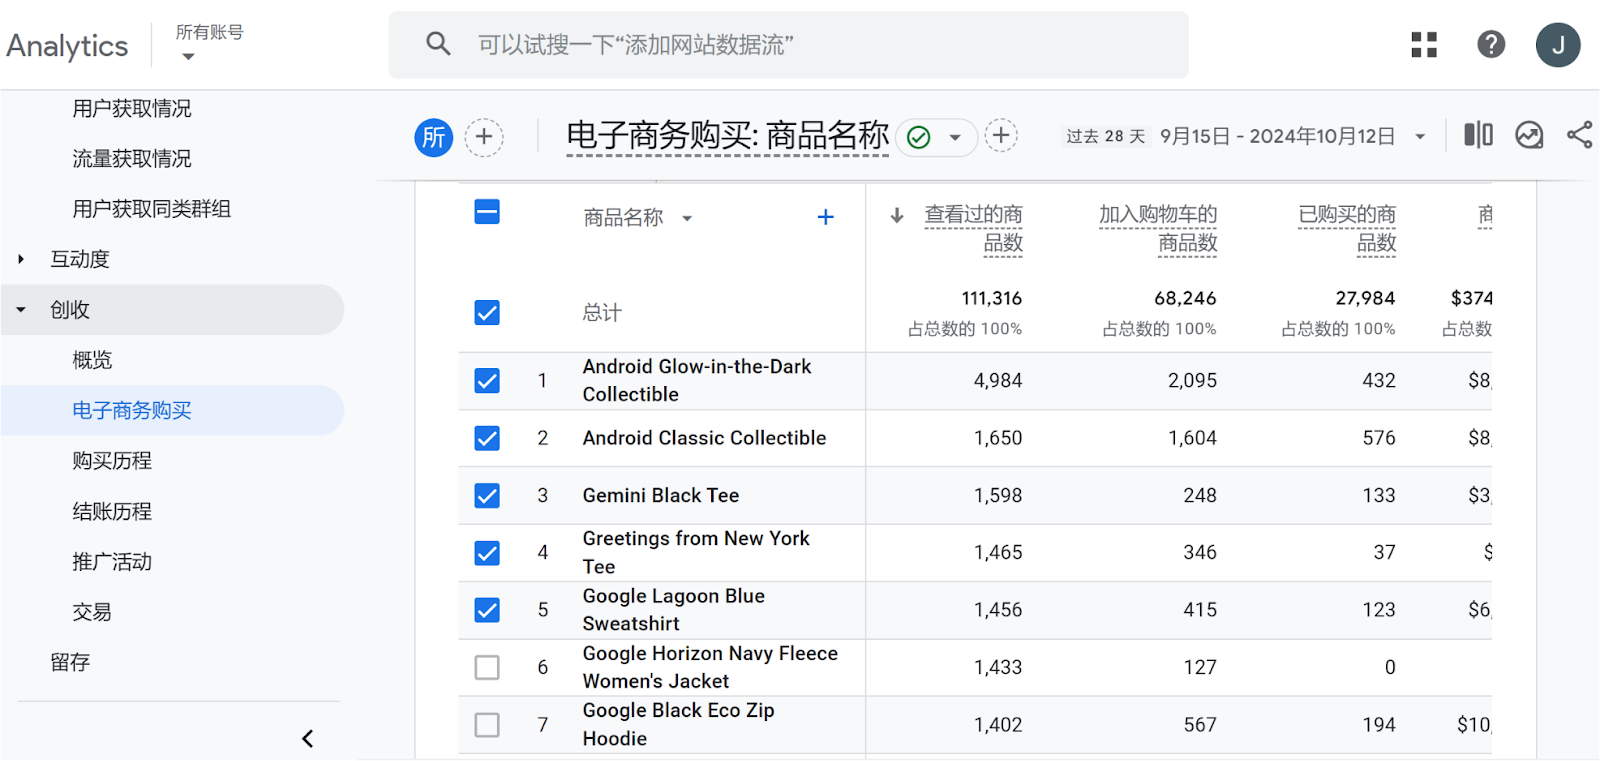The width and height of the screenshot is (1600, 761).
Task: Open 用户获取情况 report
Action: pyautogui.click(x=132, y=108)
